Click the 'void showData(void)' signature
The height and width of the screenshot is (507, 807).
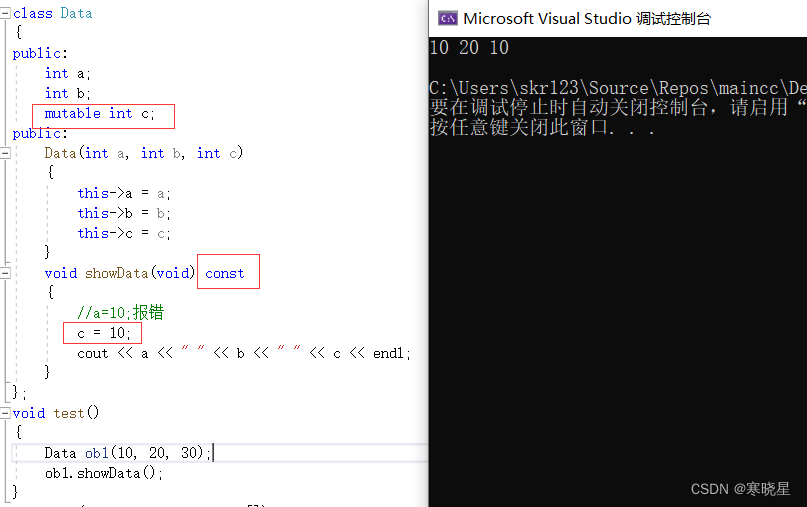(x=120, y=273)
